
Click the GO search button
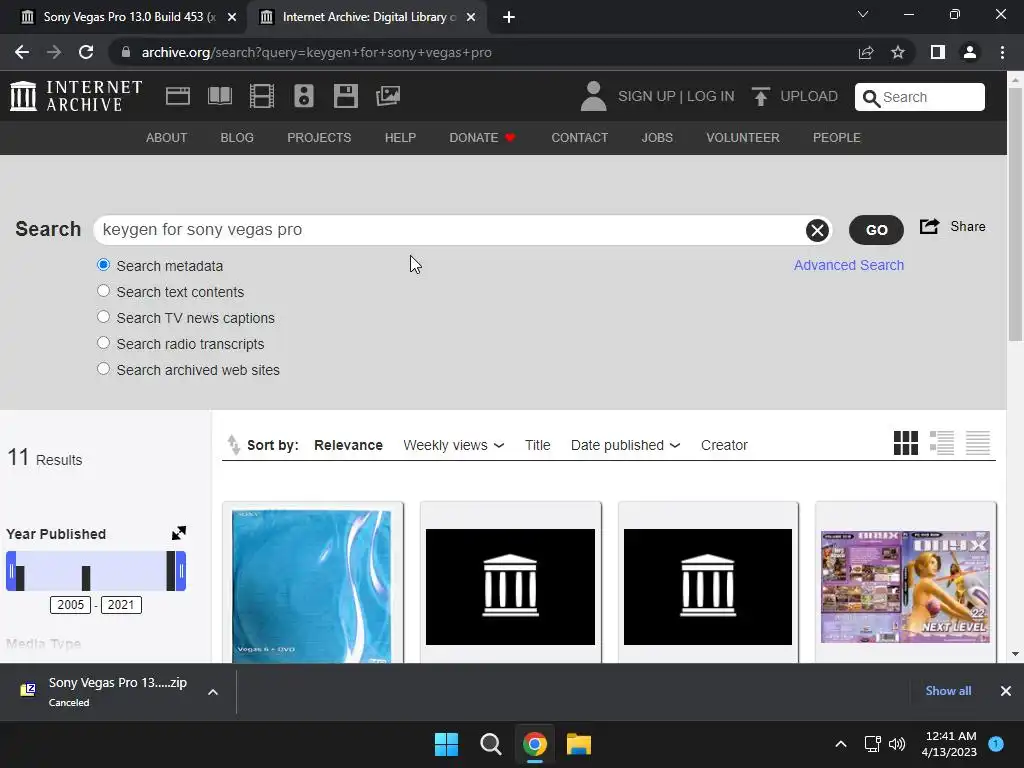(x=876, y=230)
